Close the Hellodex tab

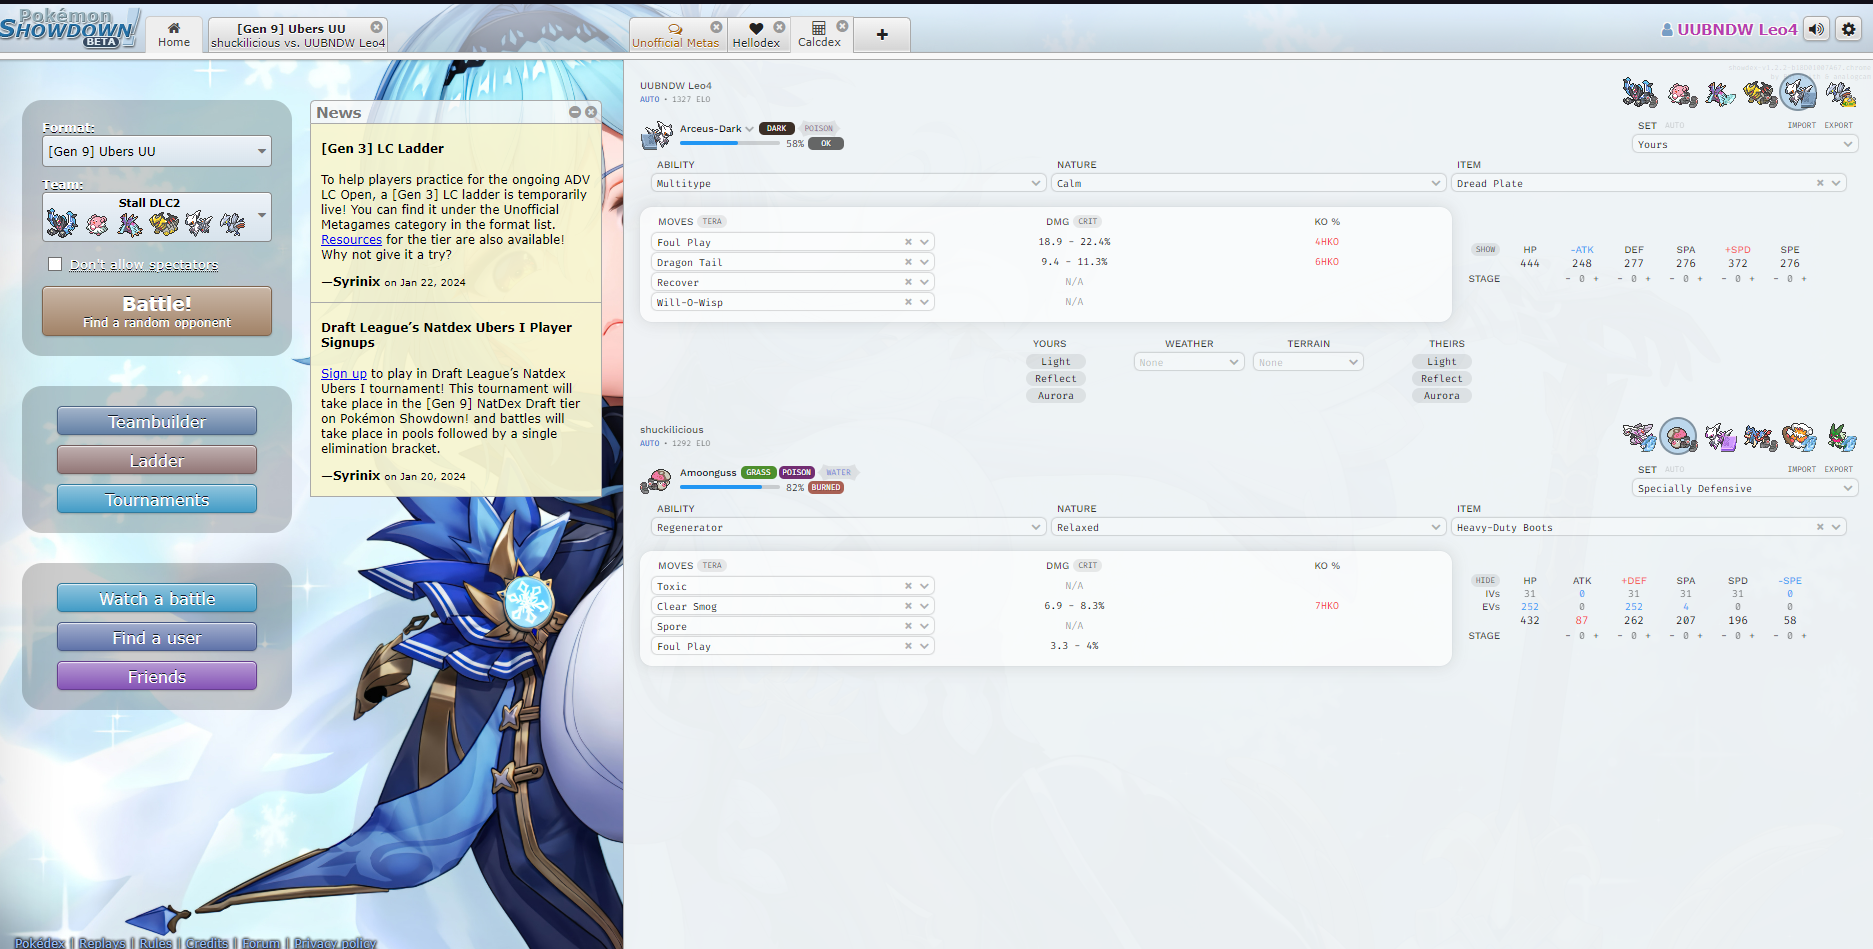[x=779, y=27]
